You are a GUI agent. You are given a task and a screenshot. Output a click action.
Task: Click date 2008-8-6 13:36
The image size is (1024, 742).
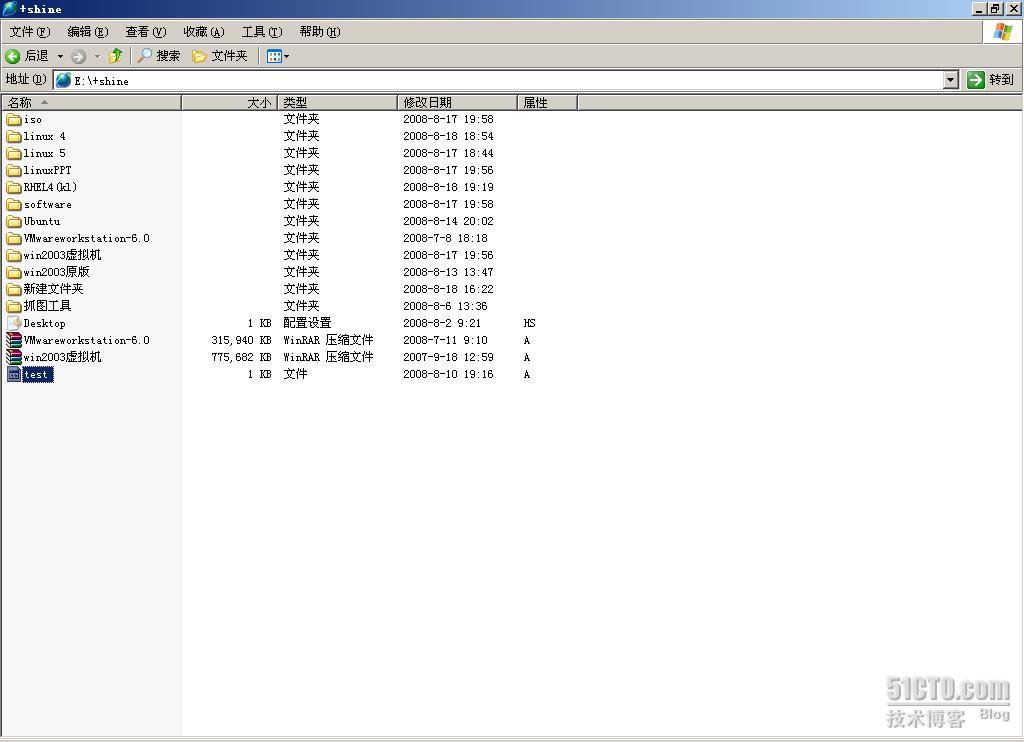coord(445,306)
